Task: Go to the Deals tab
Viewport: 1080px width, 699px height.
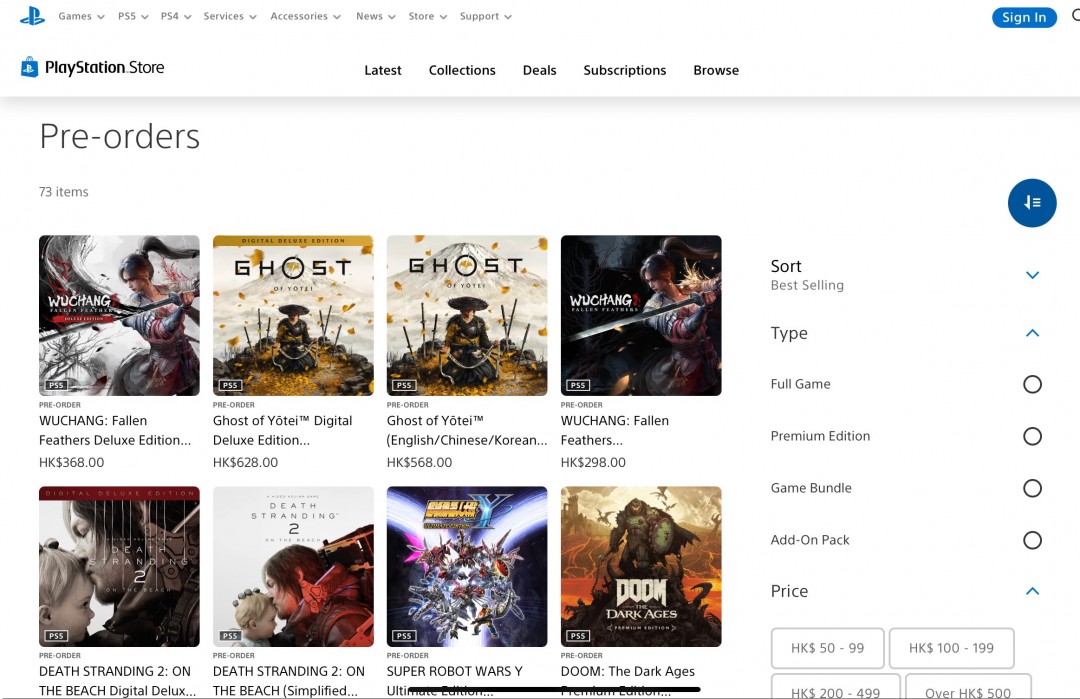Action: pyautogui.click(x=539, y=70)
